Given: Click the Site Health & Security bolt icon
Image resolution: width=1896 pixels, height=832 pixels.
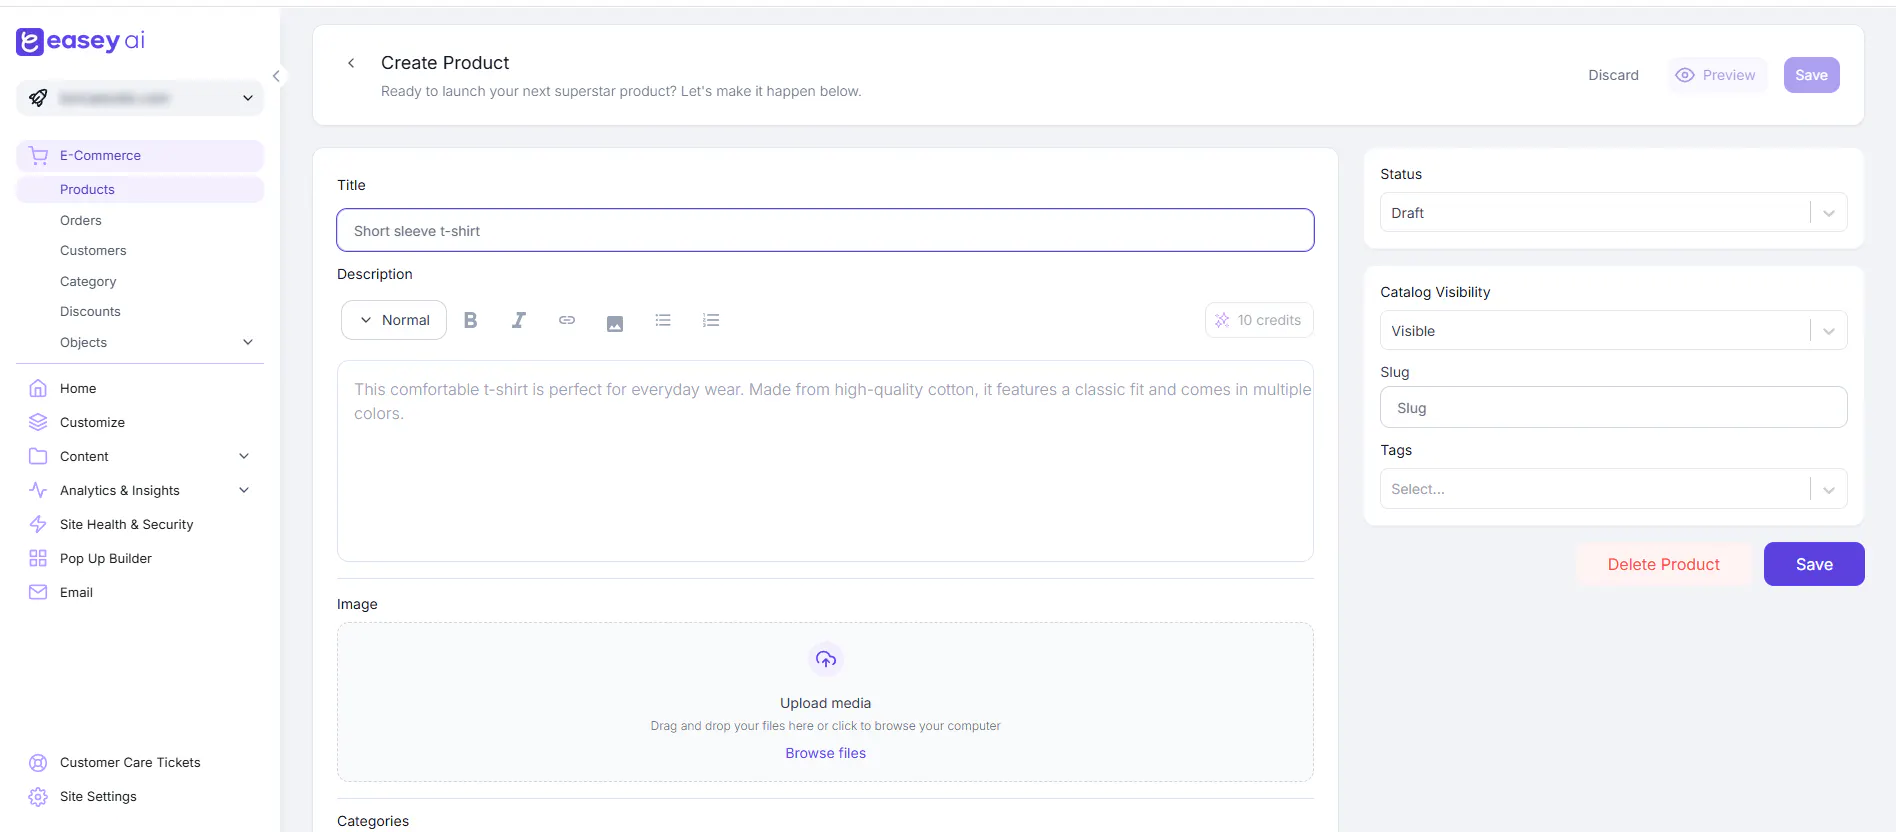Looking at the screenshot, I should point(38,524).
